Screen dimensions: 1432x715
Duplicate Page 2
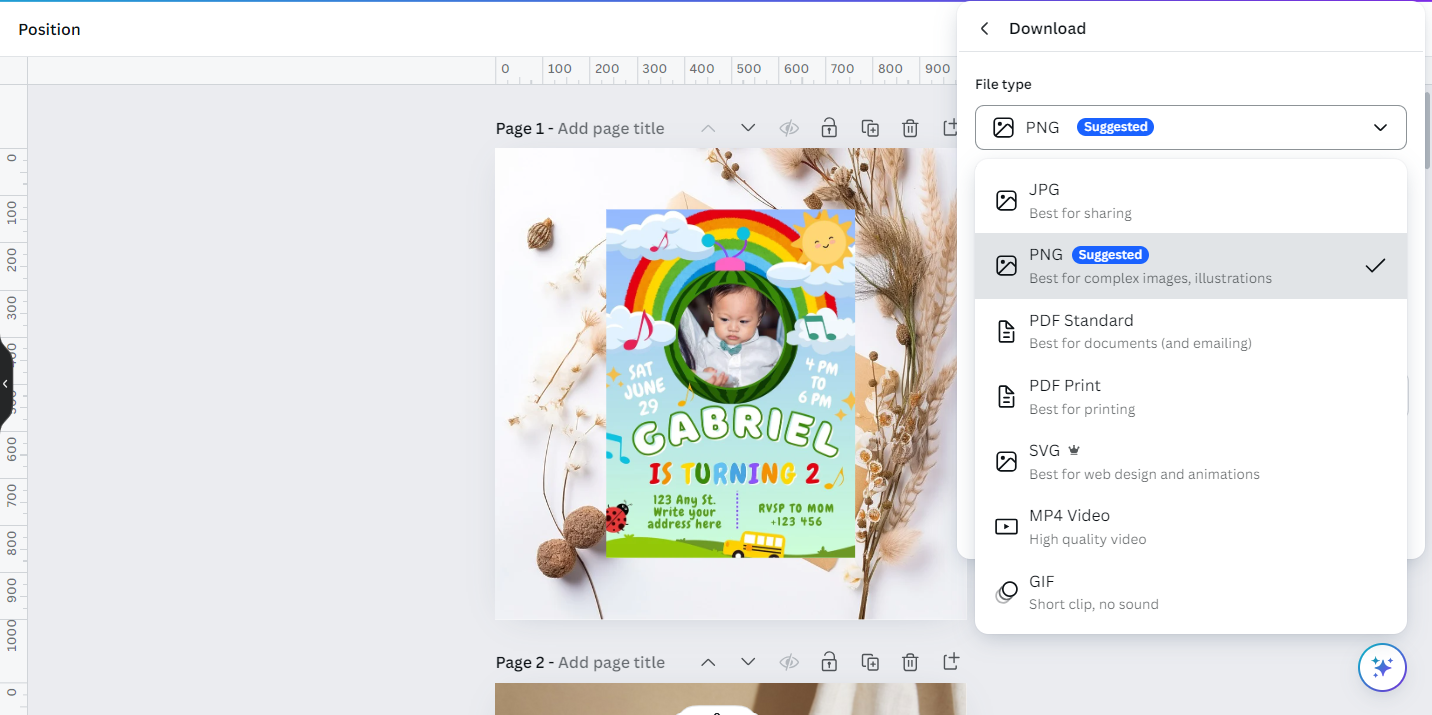click(870, 662)
